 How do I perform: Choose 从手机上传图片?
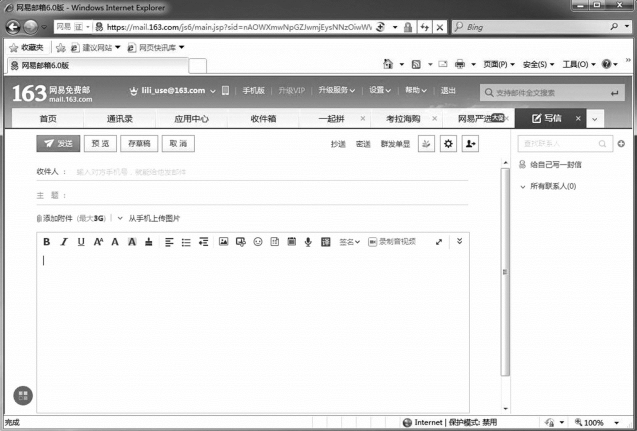pos(154,219)
